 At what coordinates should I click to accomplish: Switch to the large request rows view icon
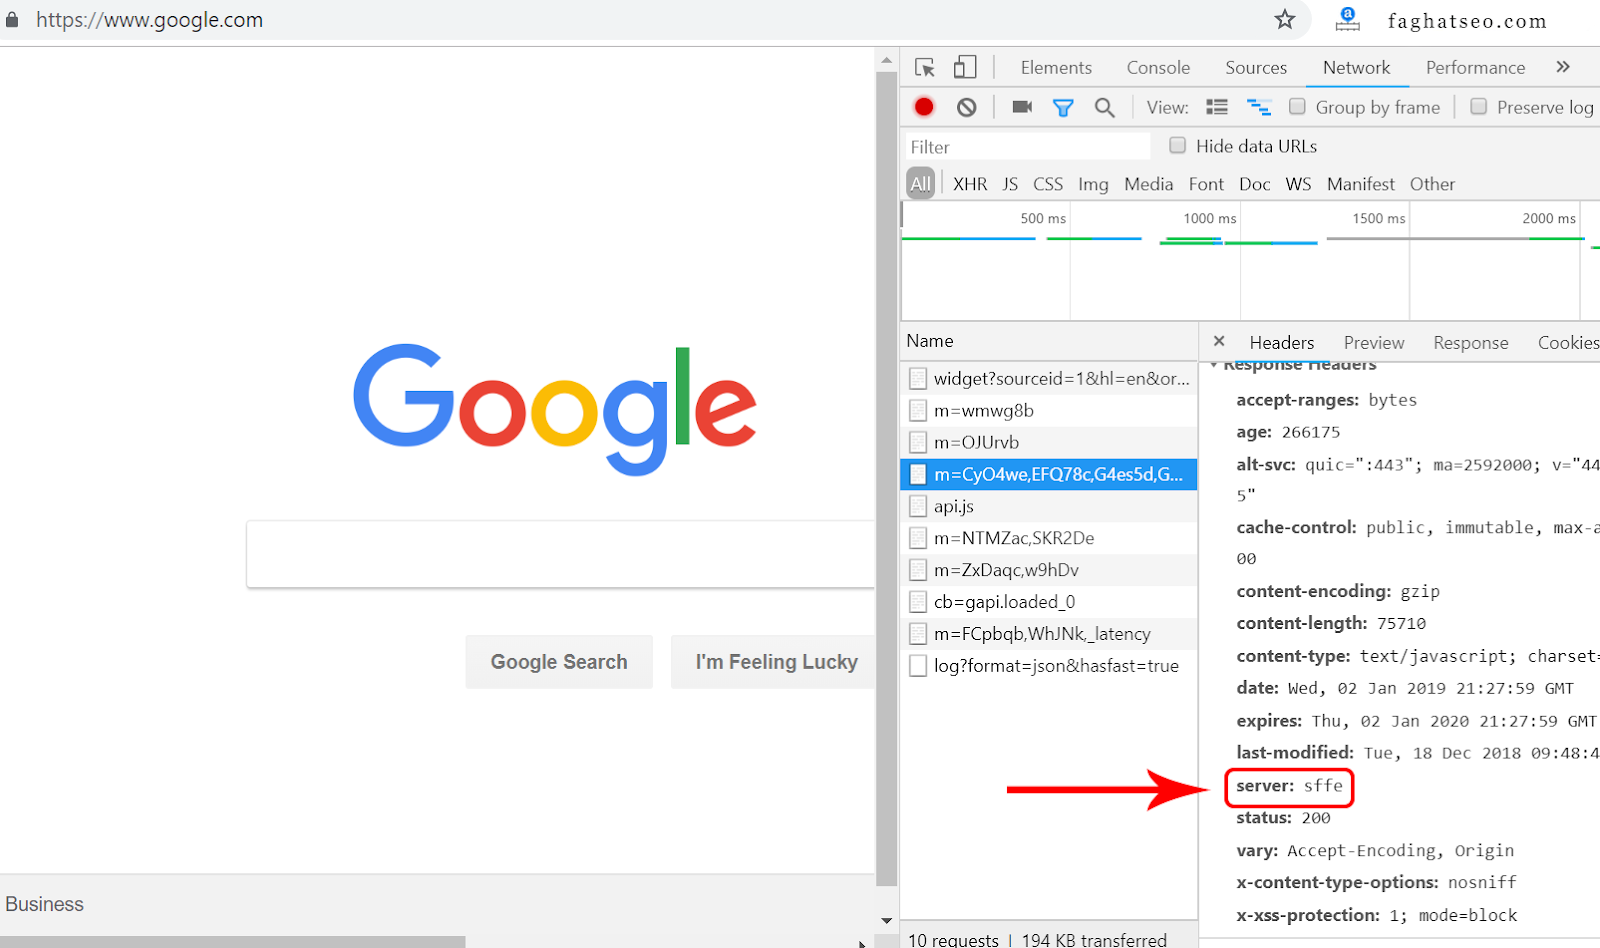tap(1217, 107)
